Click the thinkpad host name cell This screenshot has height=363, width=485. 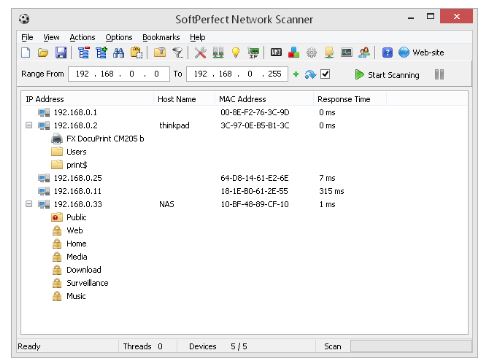point(174,125)
